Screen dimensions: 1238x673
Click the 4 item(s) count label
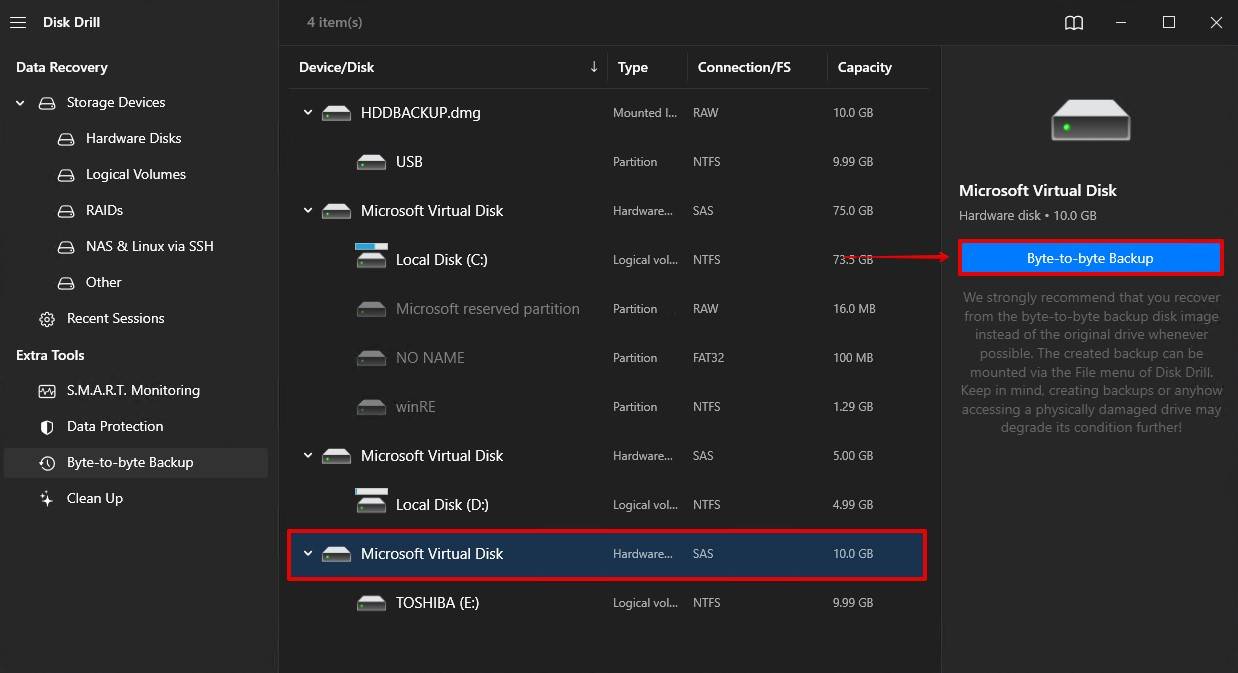click(x=334, y=22)
